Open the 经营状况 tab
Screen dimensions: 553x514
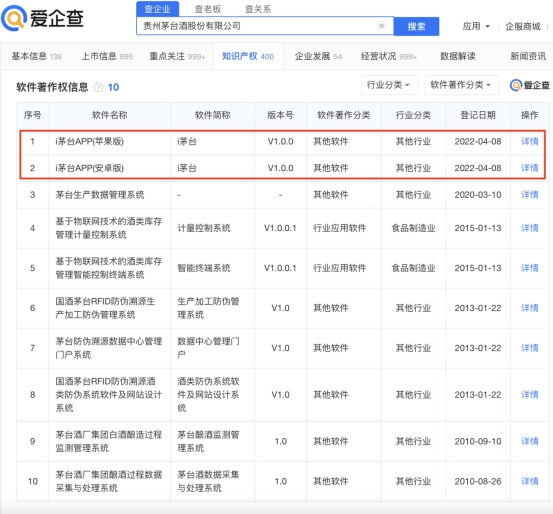[x=389, y=56]
